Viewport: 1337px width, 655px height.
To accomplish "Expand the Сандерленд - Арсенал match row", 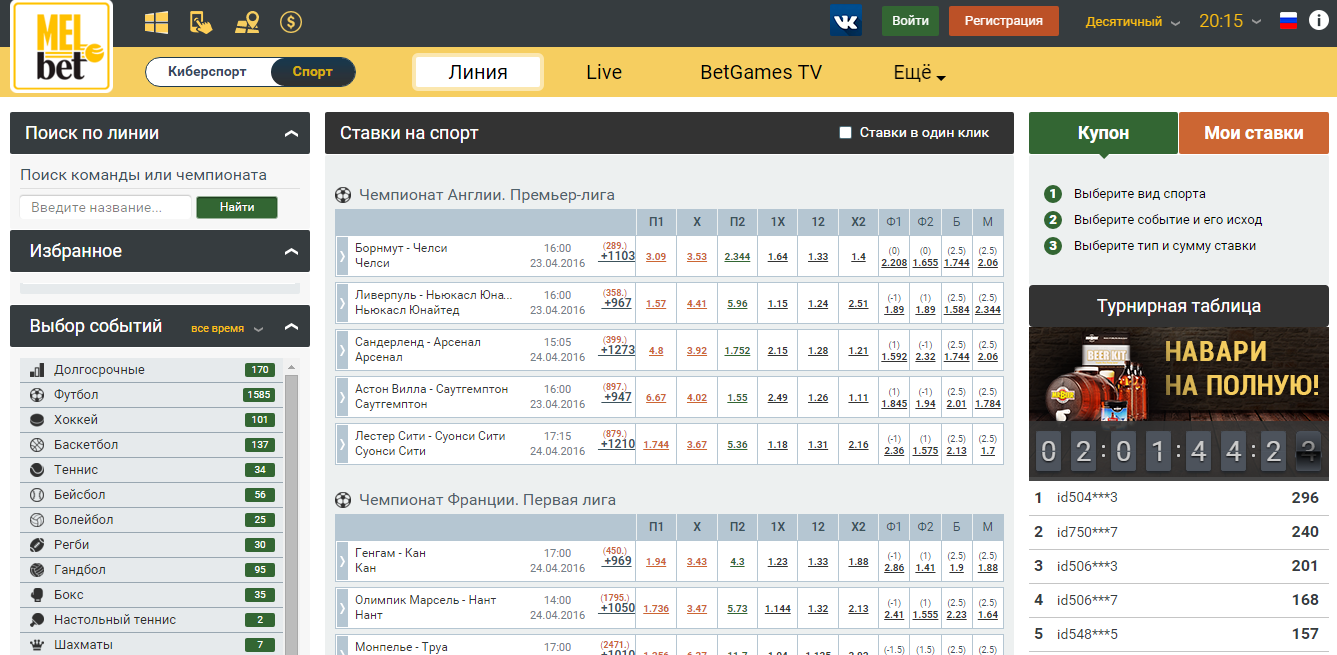I will coord(342,350).
